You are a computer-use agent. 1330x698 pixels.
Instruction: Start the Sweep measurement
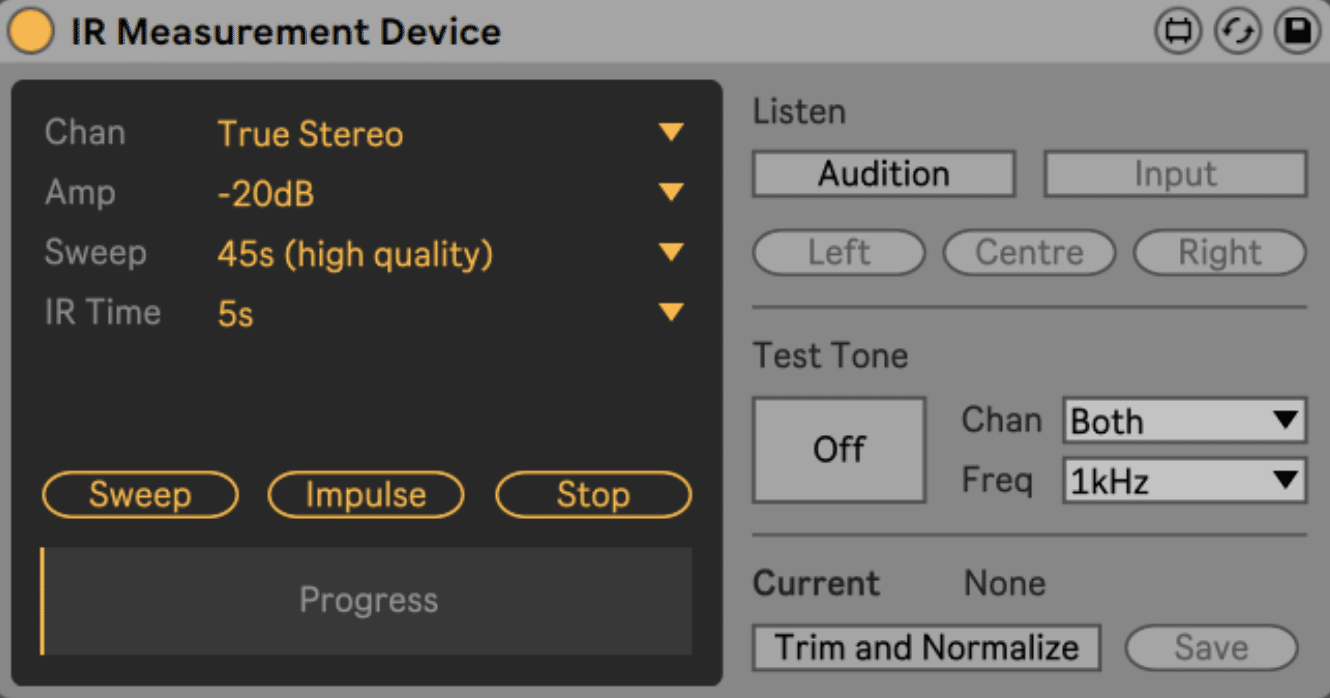click(x=140, y=495)
